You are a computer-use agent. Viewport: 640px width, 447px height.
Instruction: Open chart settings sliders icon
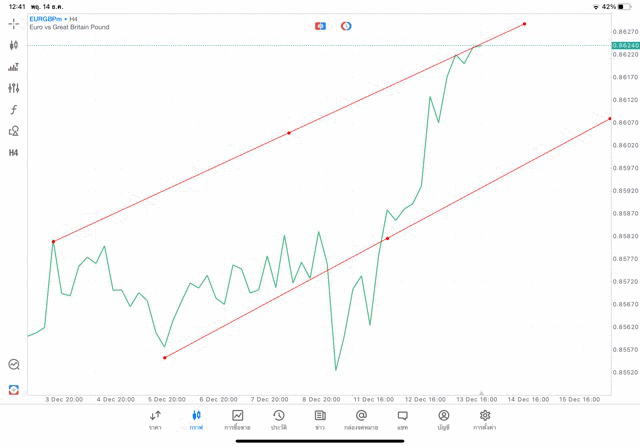pyautogui.click(x=14, y=88)
